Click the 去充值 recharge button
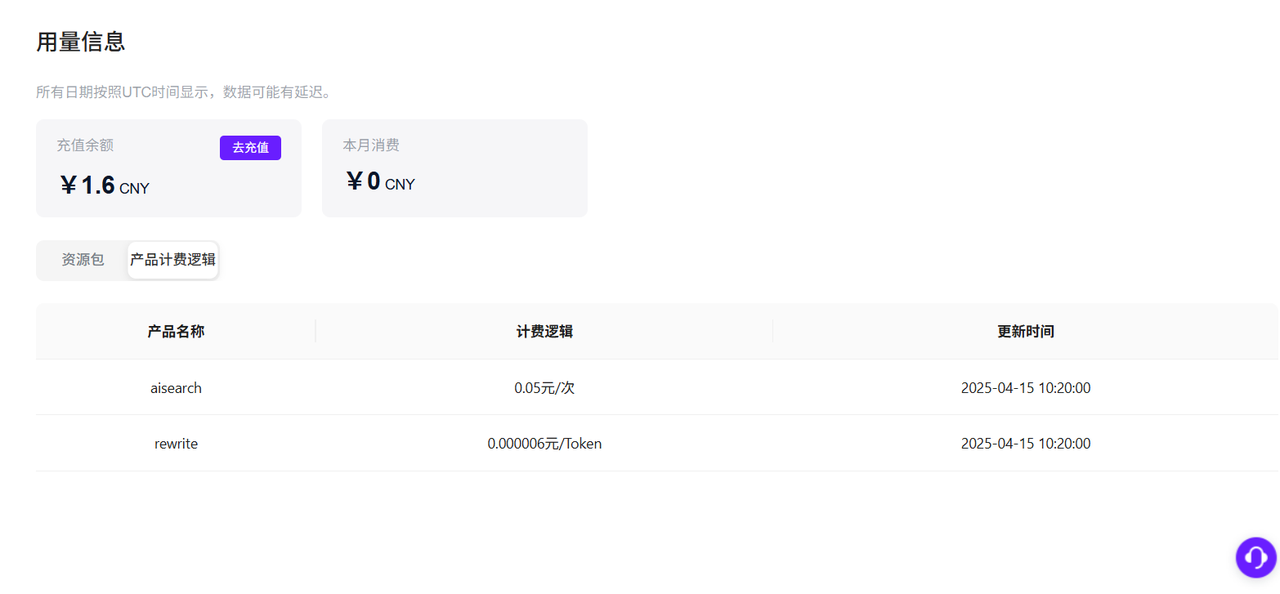Viewport: 1280px width, 594px height. (x=250, y=148)
